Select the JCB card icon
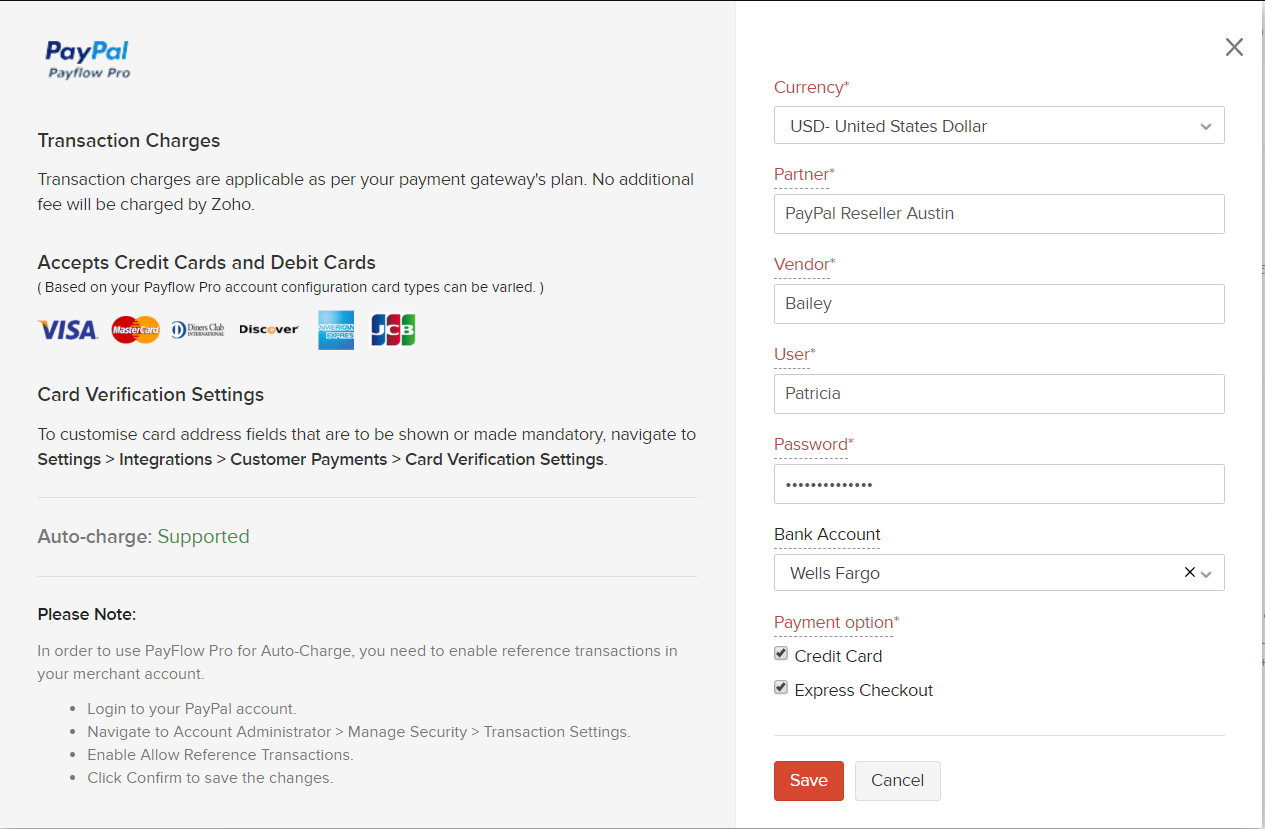 392,330
